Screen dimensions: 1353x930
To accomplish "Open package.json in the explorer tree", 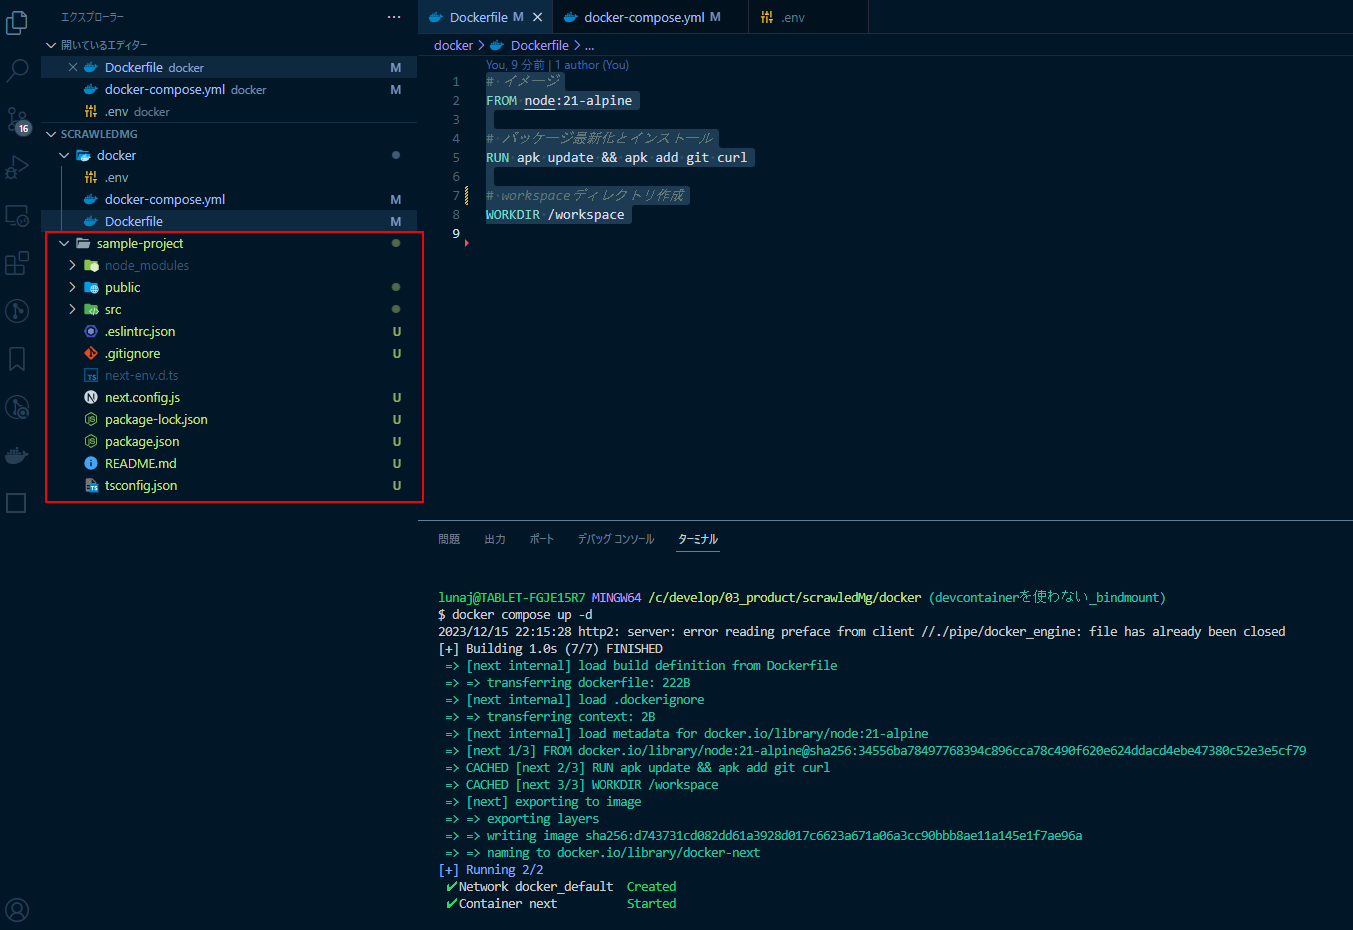I will (x=142, y=441).
